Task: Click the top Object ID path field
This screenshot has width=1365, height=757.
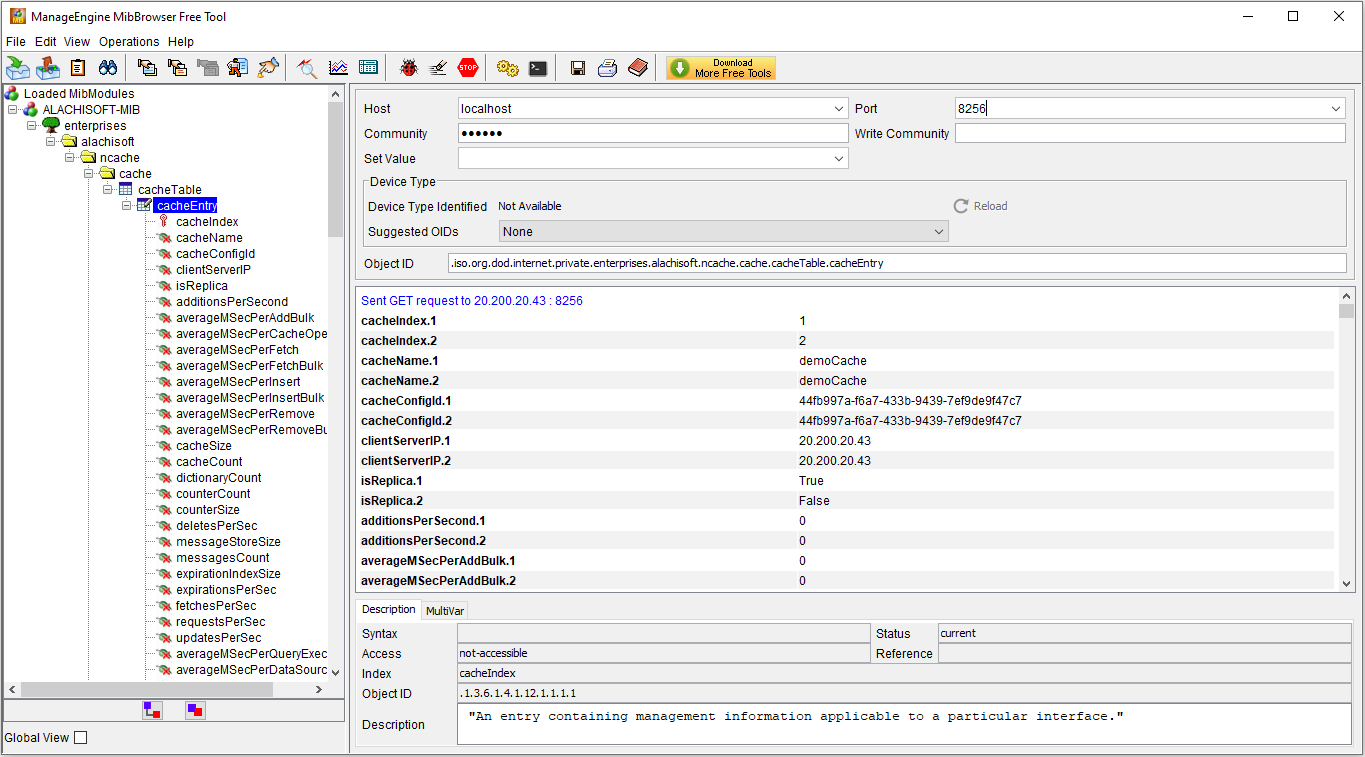Action: click(897, 263)
